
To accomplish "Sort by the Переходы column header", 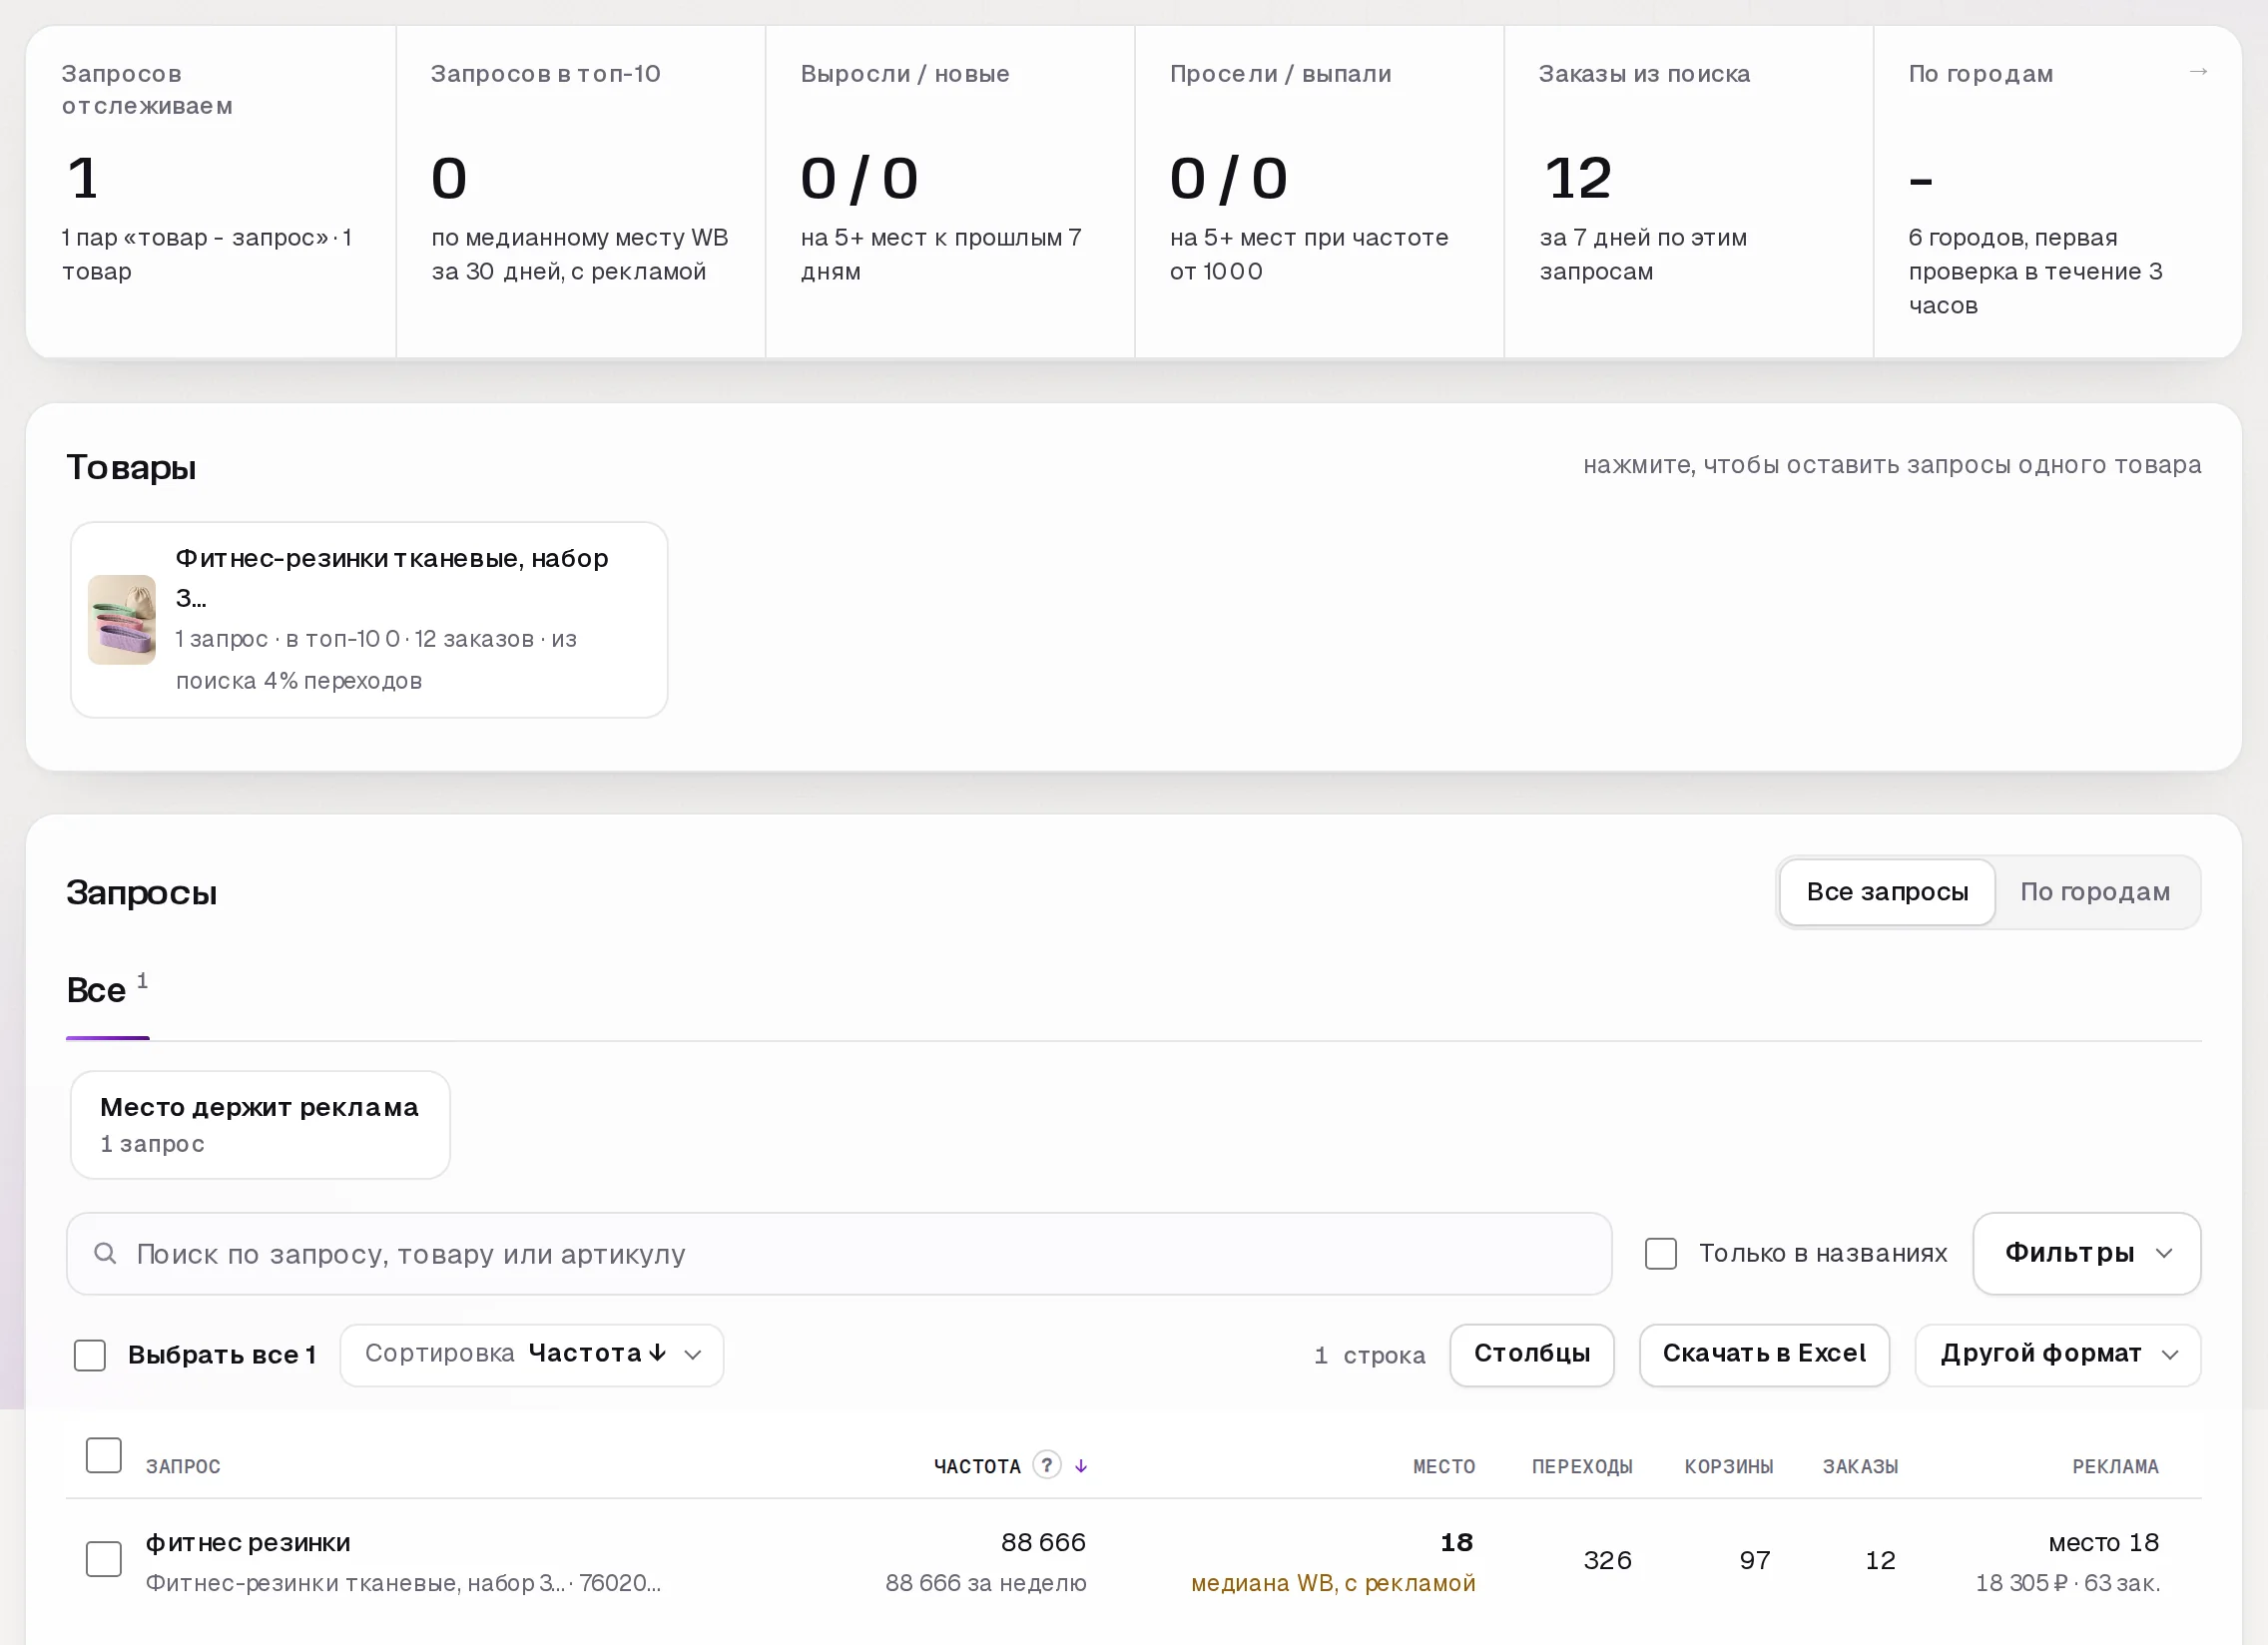I will 1582,1467.
